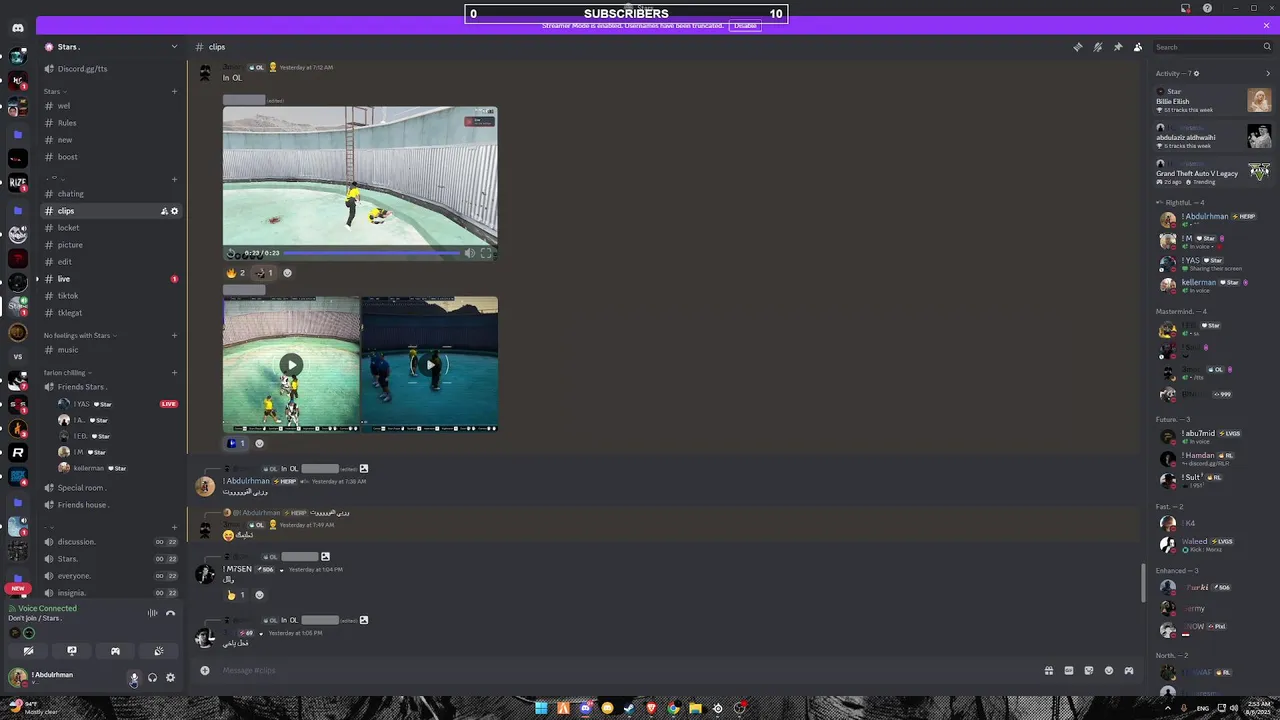Click LIVE badge next to YAS

point(169,404)
